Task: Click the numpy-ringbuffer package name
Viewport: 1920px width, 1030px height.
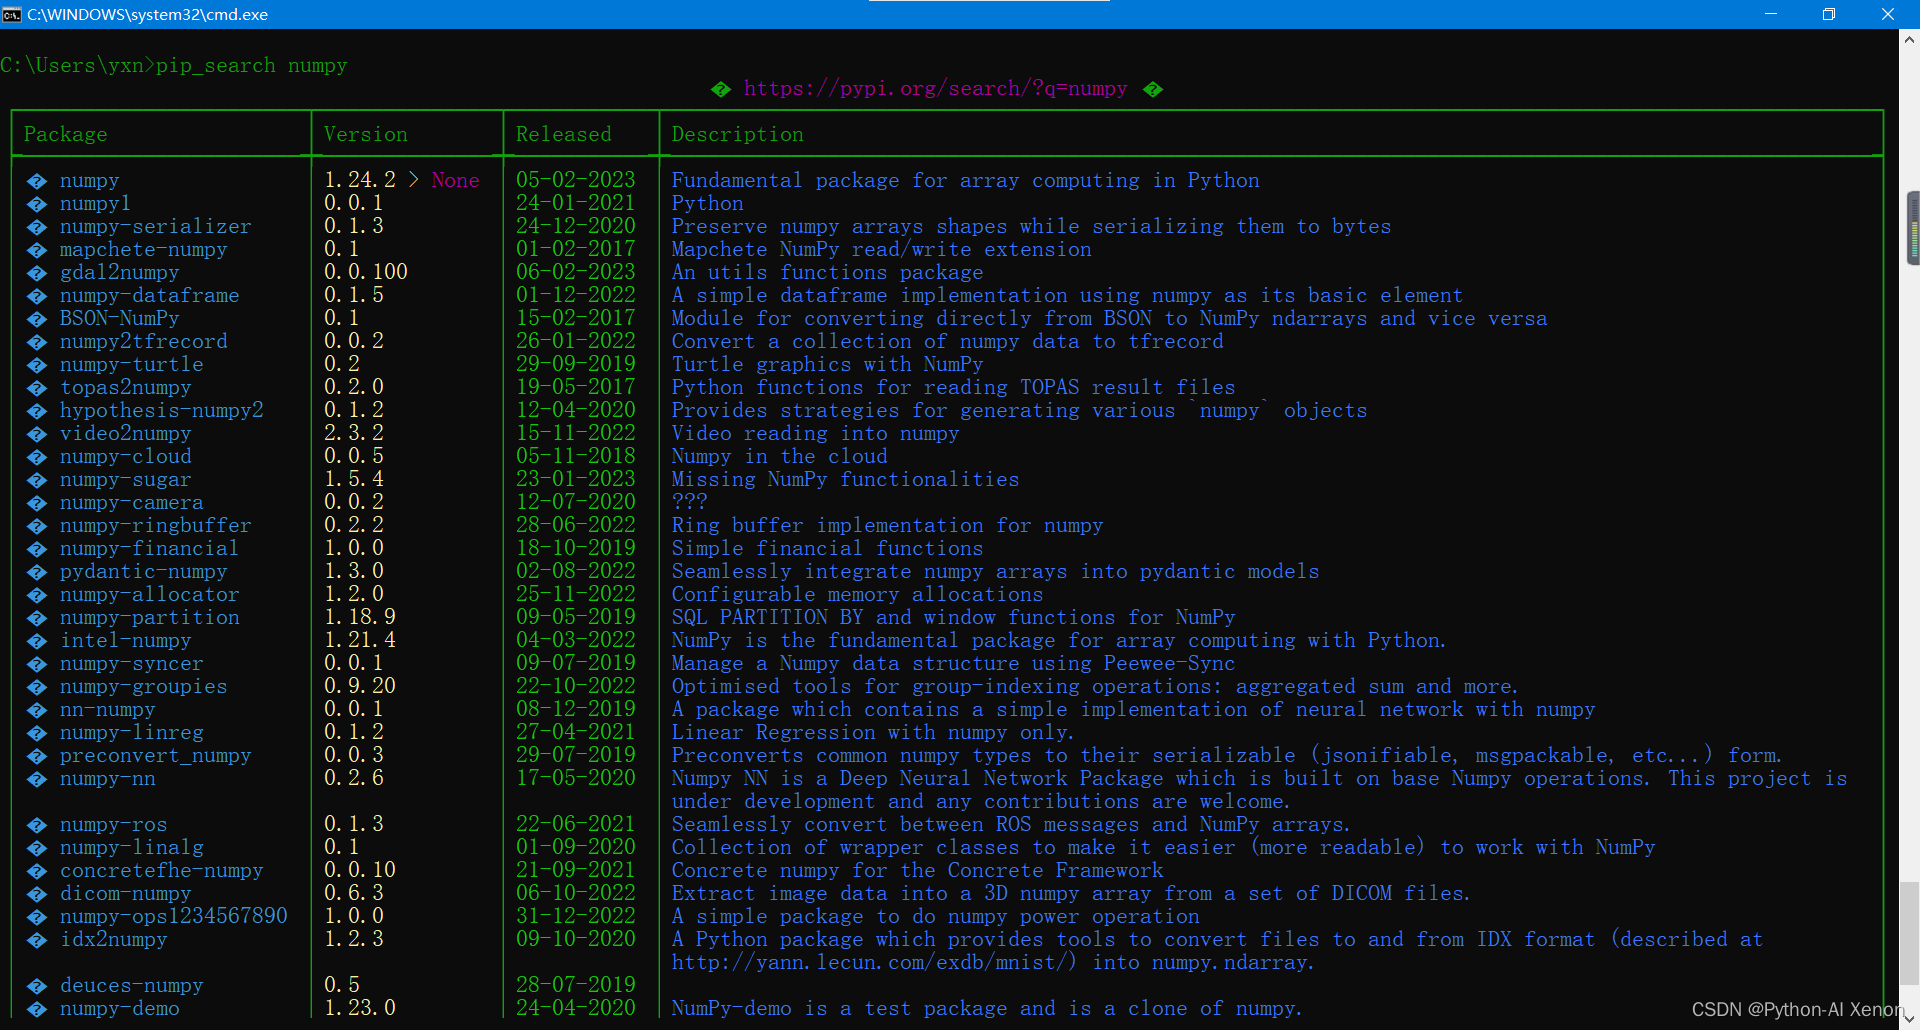Action: [x=156, y=525]
